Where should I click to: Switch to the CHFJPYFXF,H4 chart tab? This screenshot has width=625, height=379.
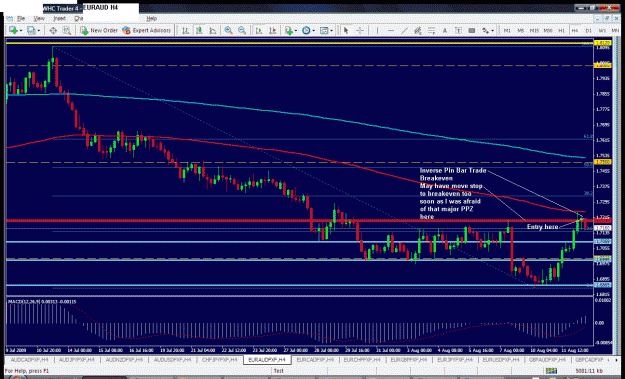220,359
